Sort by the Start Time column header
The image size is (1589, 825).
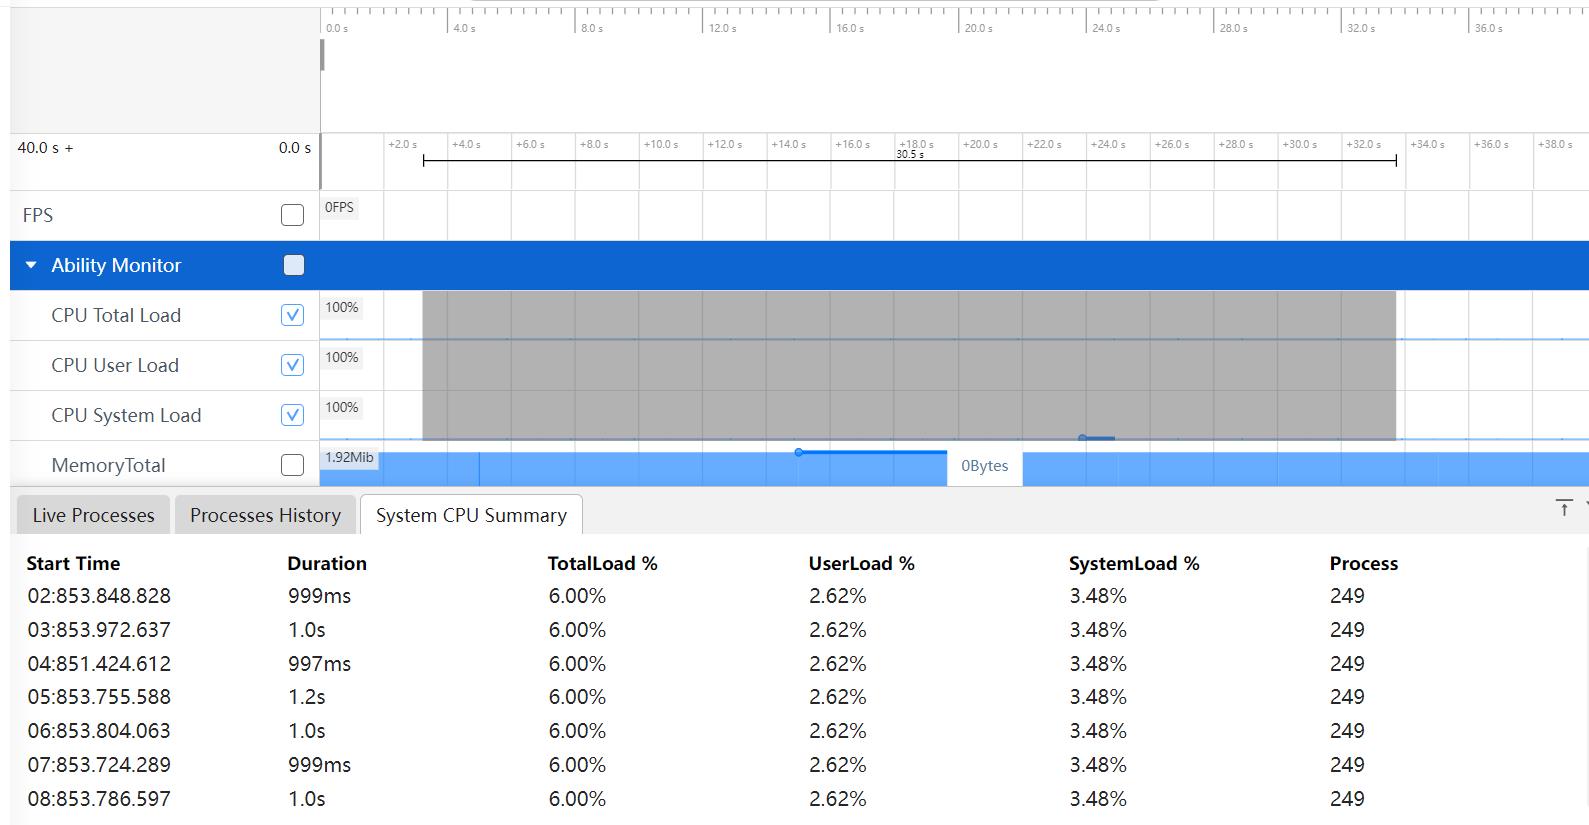73,563
